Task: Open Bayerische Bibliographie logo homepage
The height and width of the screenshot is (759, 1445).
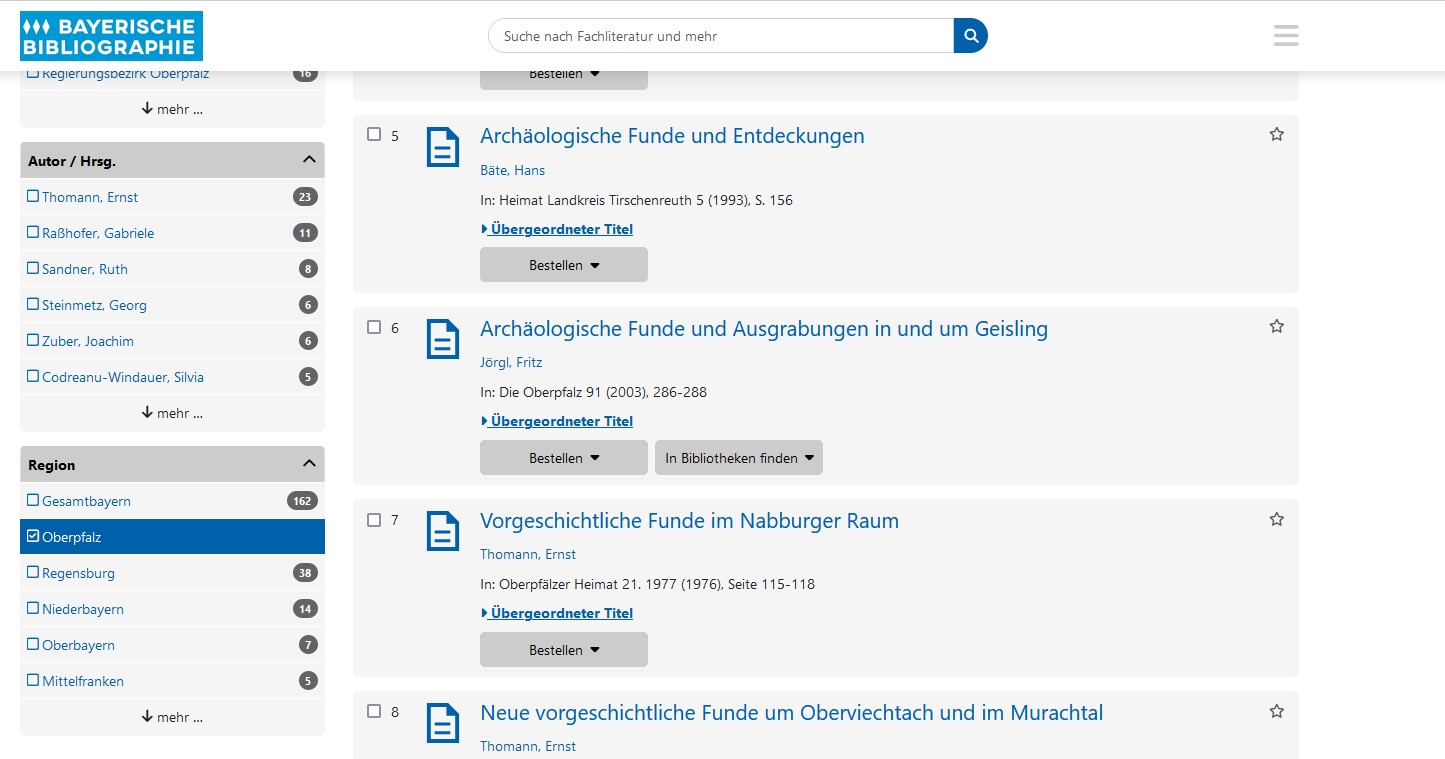Action: click(111, 36)
